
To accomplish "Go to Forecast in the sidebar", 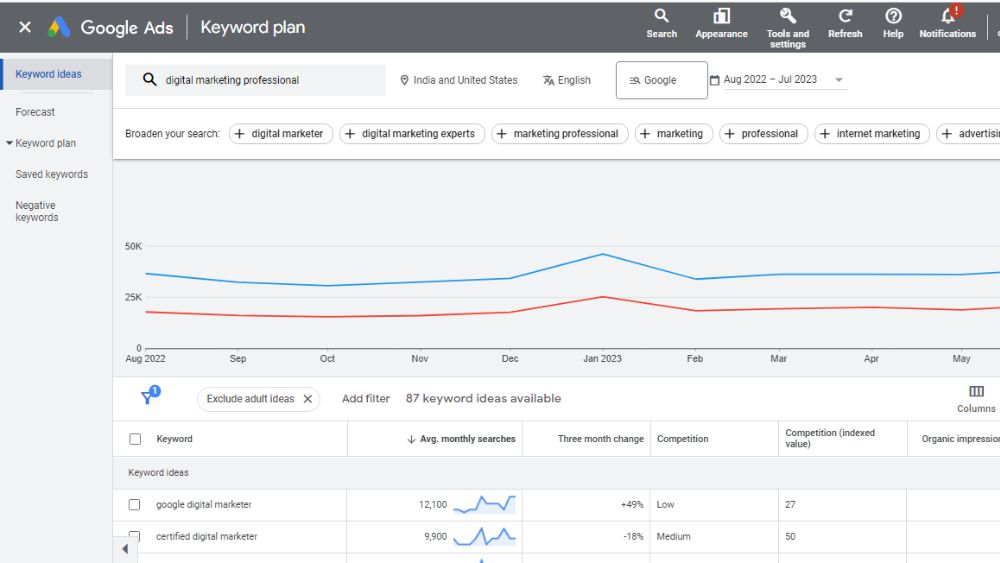I will tap(35, 112).
